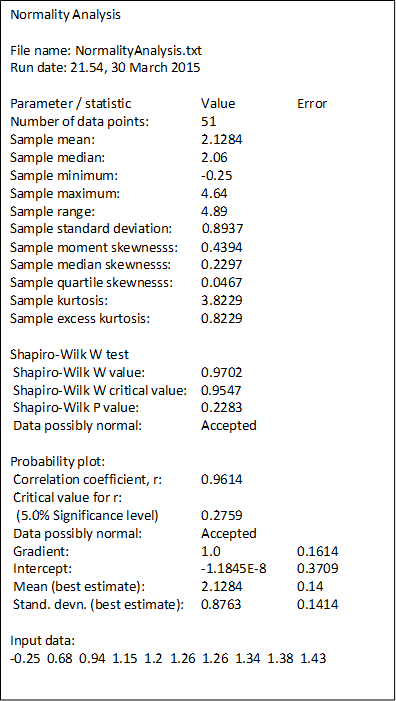Click the Value column header
The height and width of the screenshot is (701, 396).
218,104
